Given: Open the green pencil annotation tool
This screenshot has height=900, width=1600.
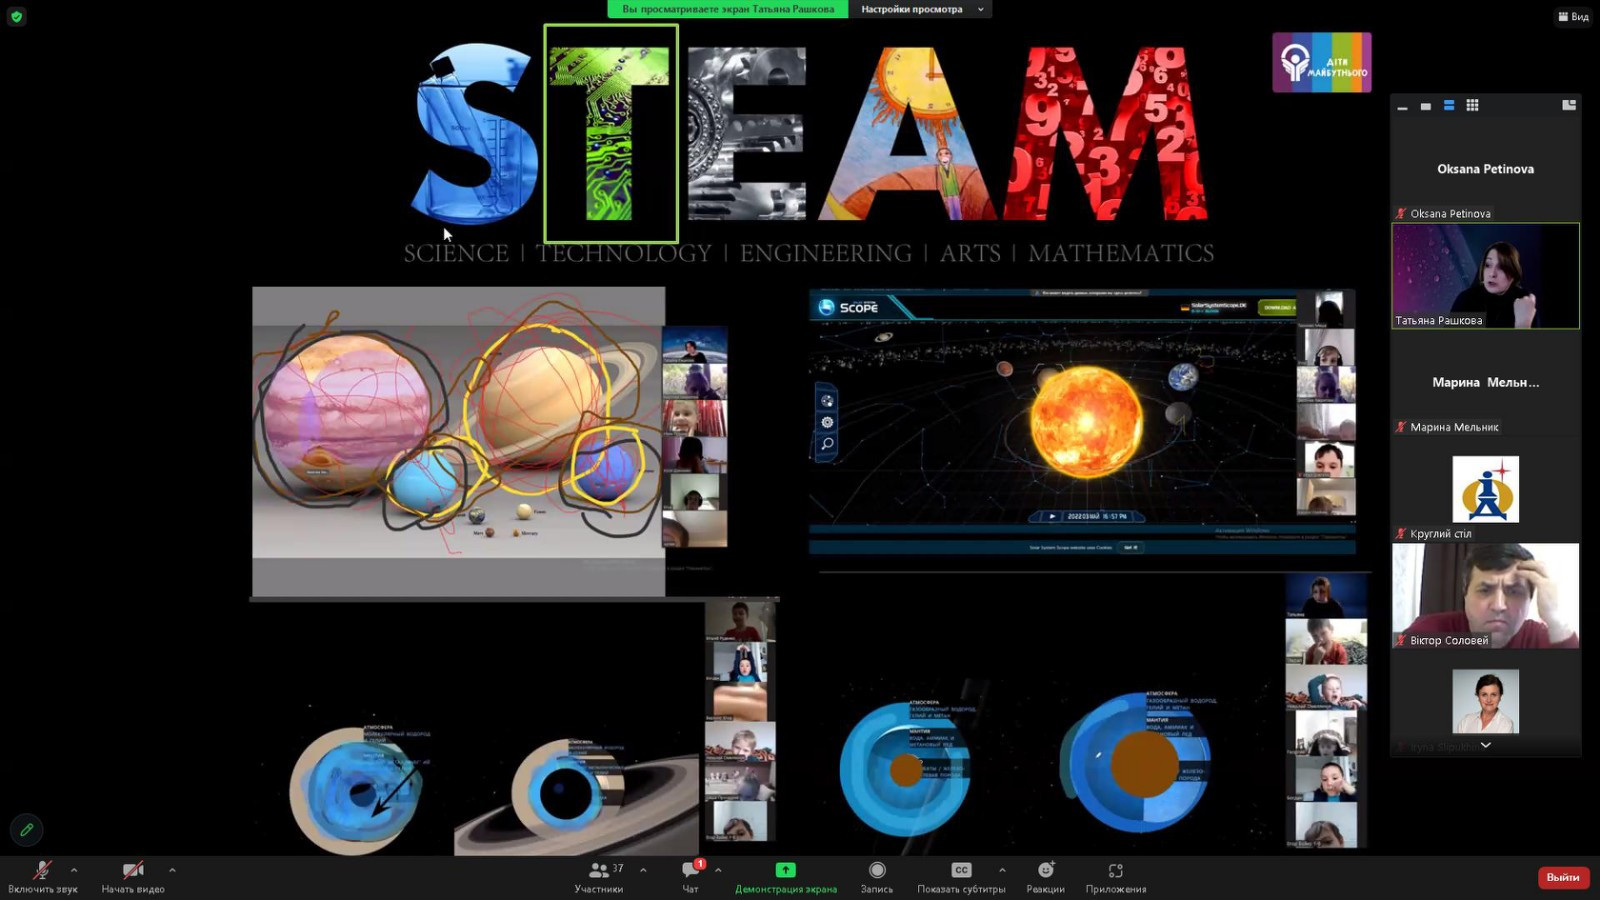Looking at the screenshot, I should pos(27,829).
